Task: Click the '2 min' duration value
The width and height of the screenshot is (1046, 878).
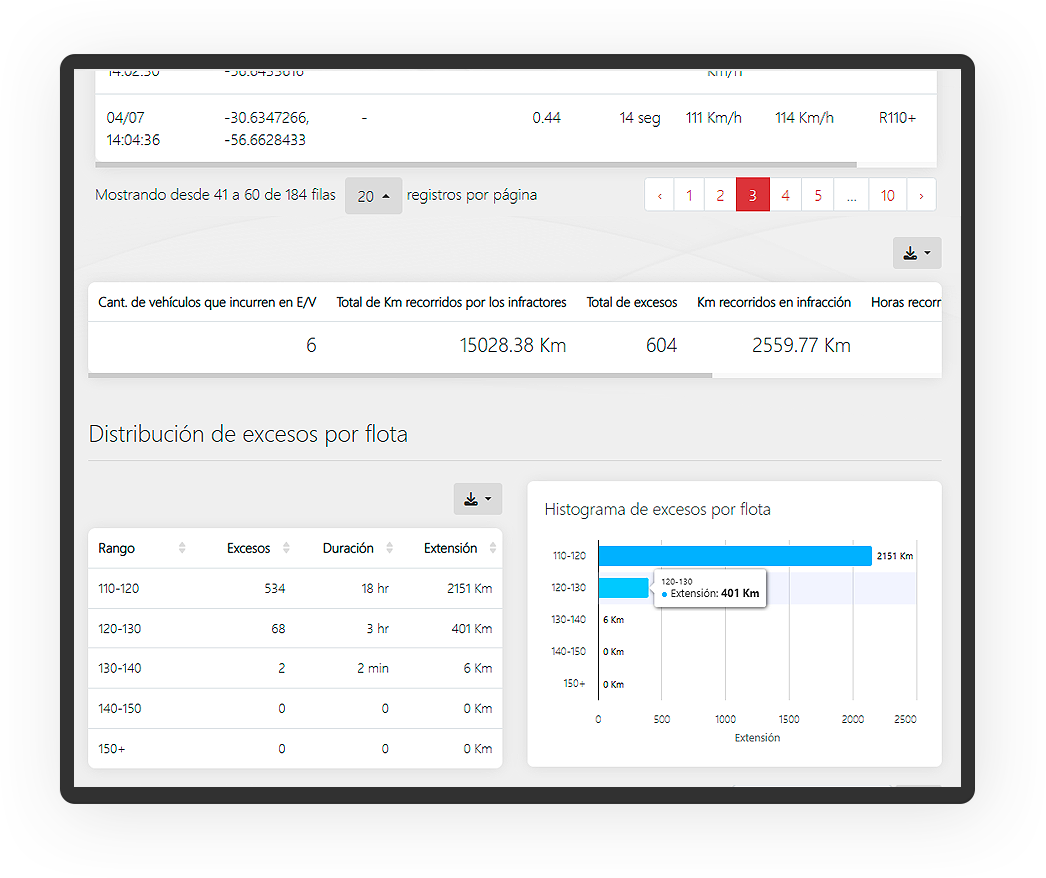Action: point(373,669)
